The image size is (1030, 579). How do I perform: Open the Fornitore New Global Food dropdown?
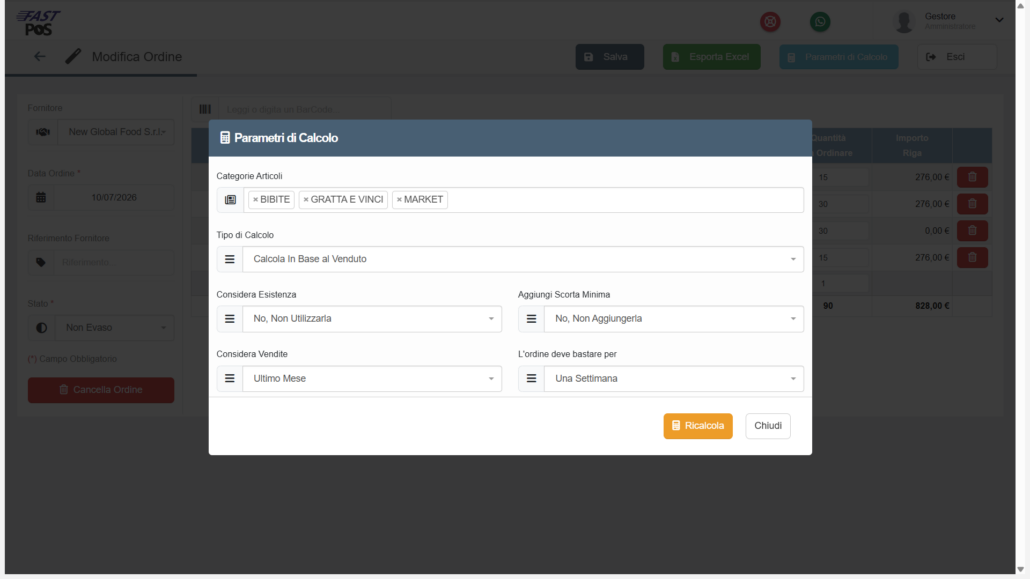[116, 132]
